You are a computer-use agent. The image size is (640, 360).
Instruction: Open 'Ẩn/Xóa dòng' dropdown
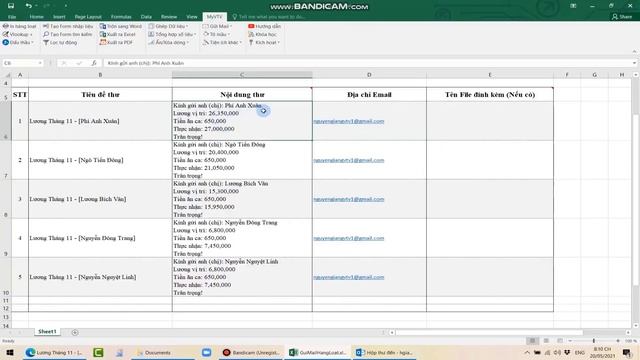point(169,42)
